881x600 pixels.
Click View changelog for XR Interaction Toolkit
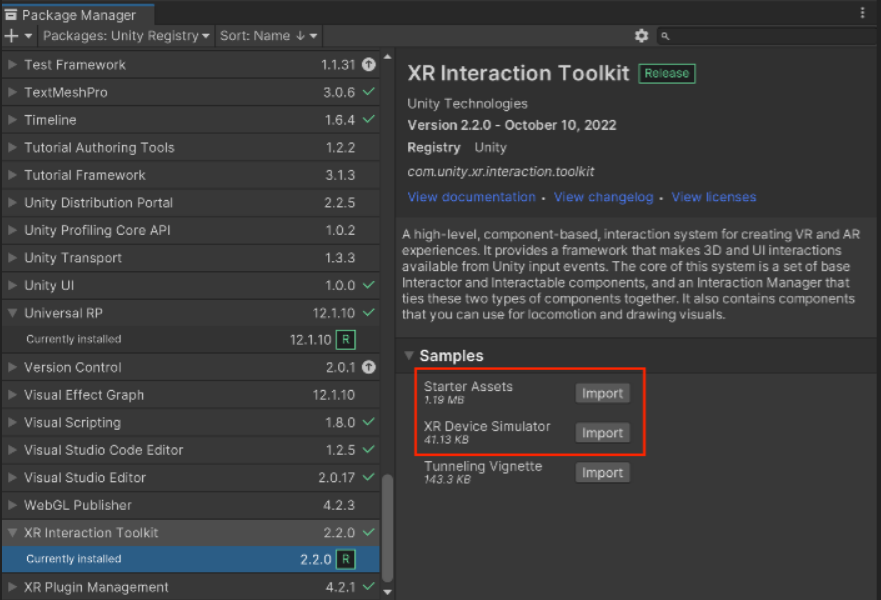[x=604, y=197]
